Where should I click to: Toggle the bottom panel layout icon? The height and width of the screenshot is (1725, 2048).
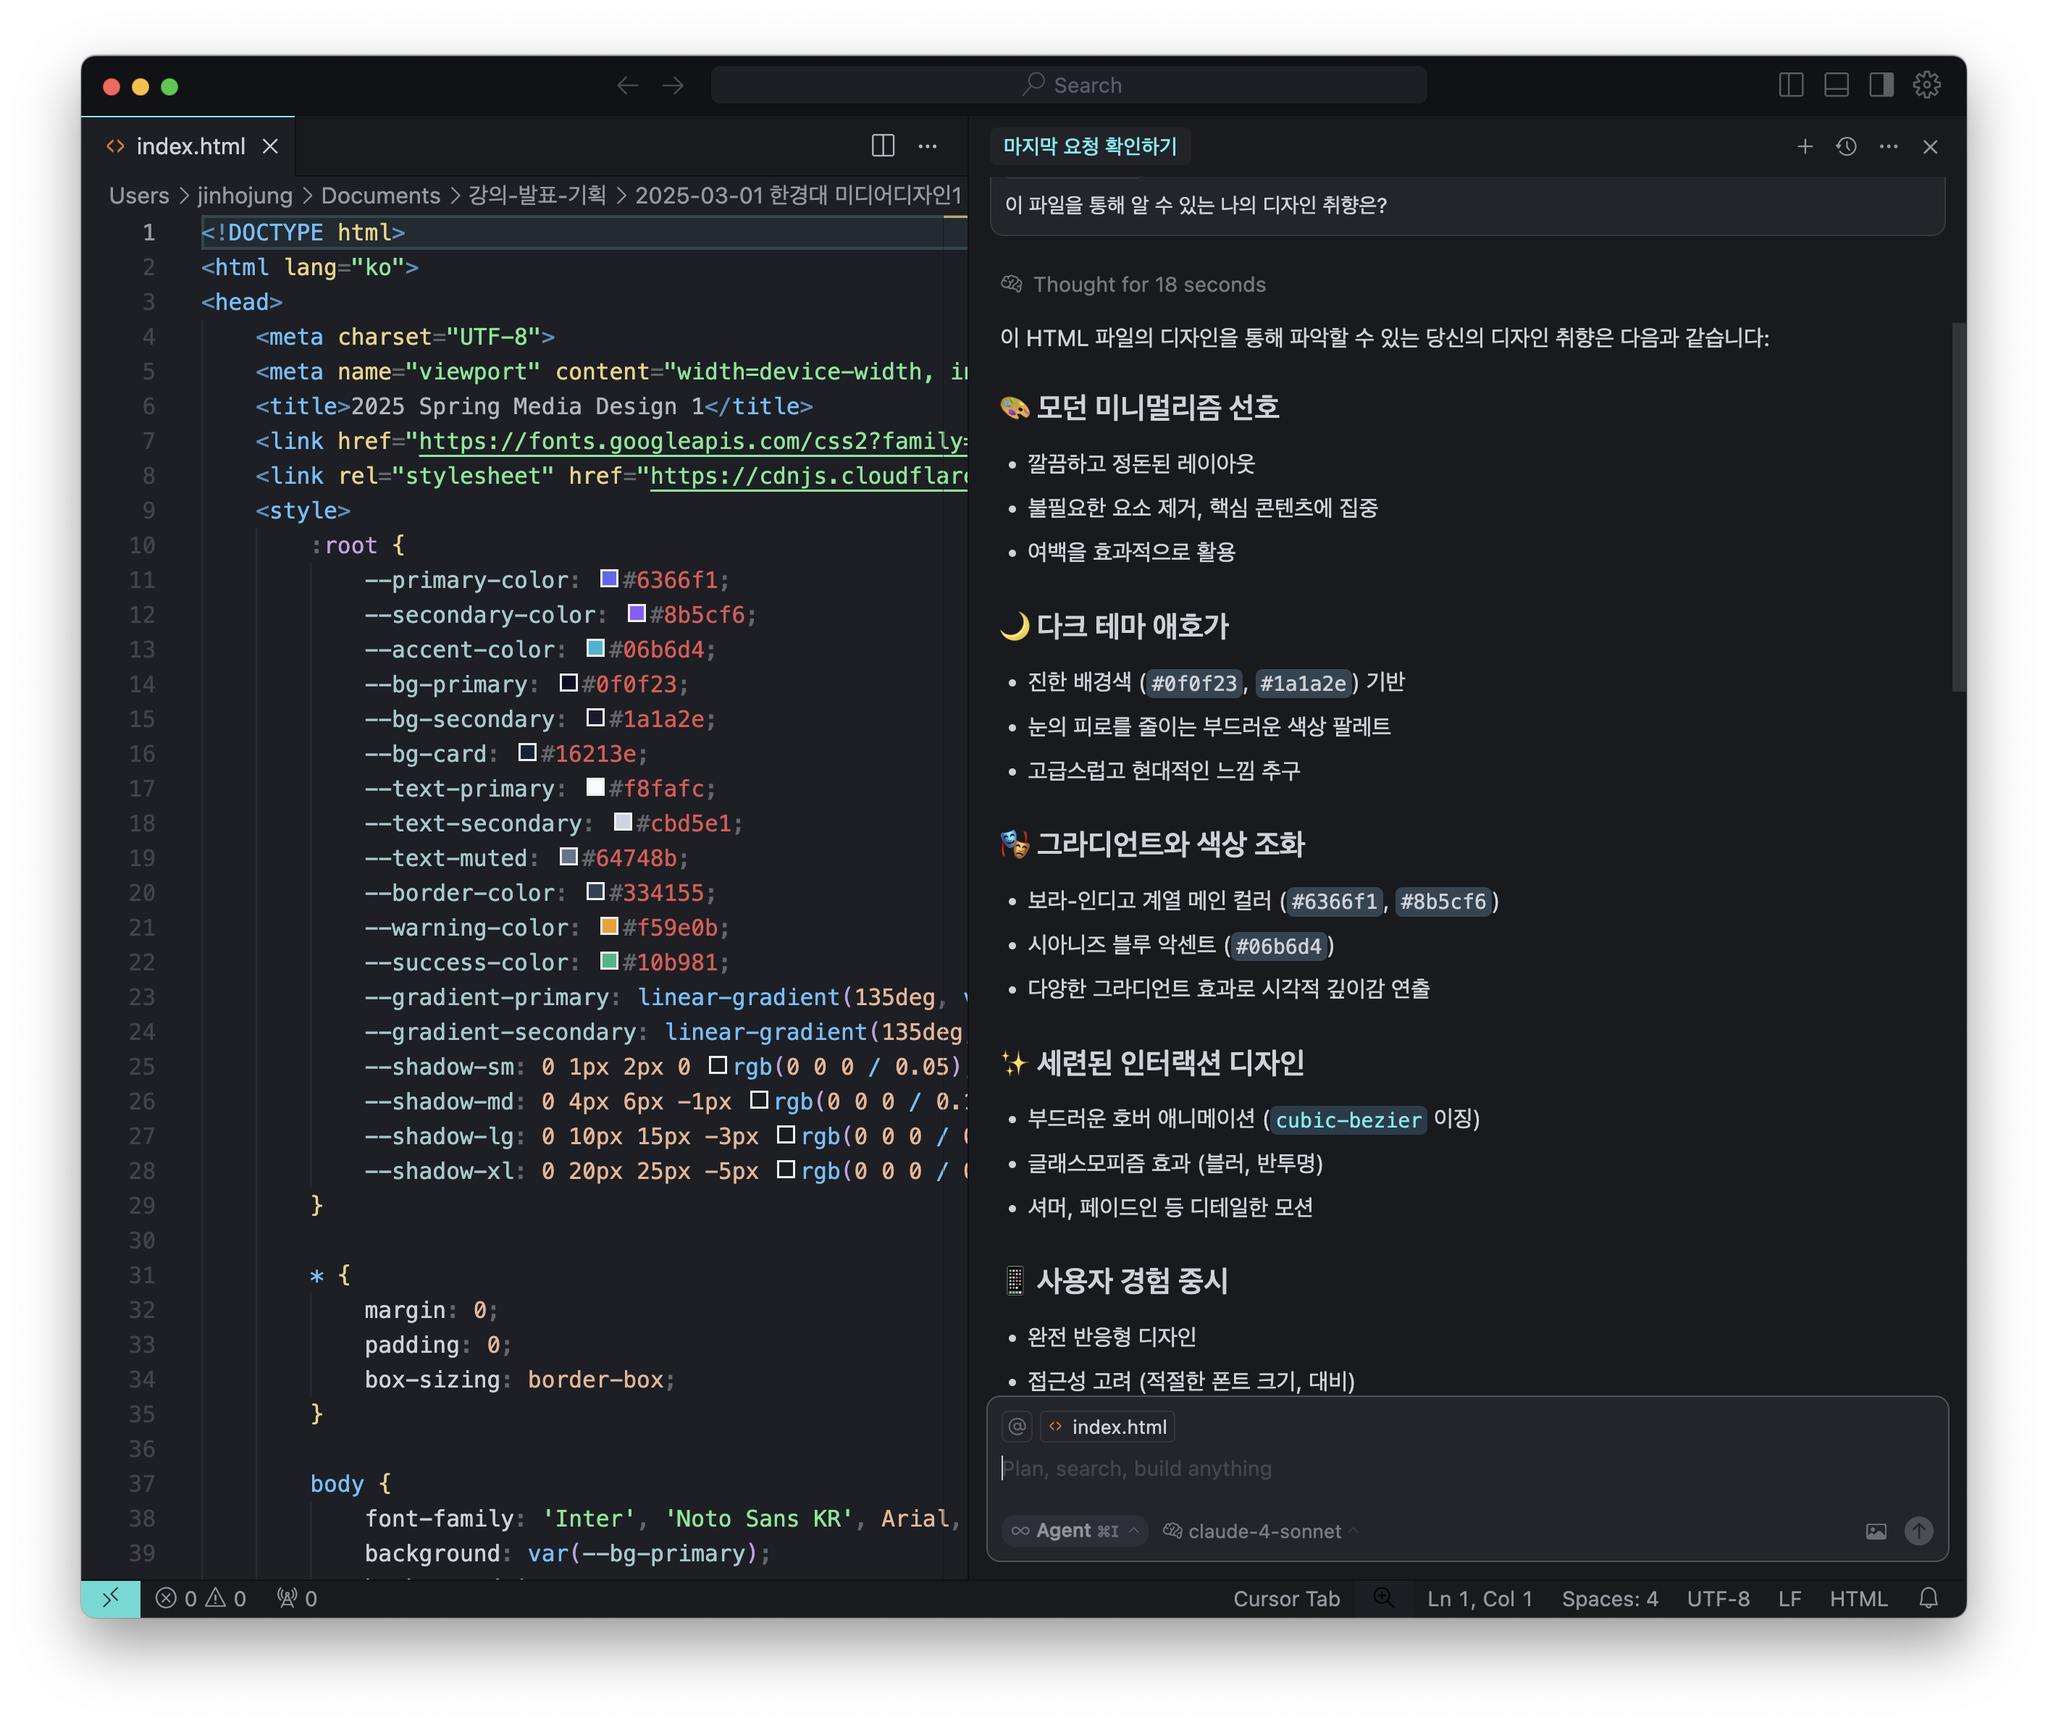coord(1836,85)
